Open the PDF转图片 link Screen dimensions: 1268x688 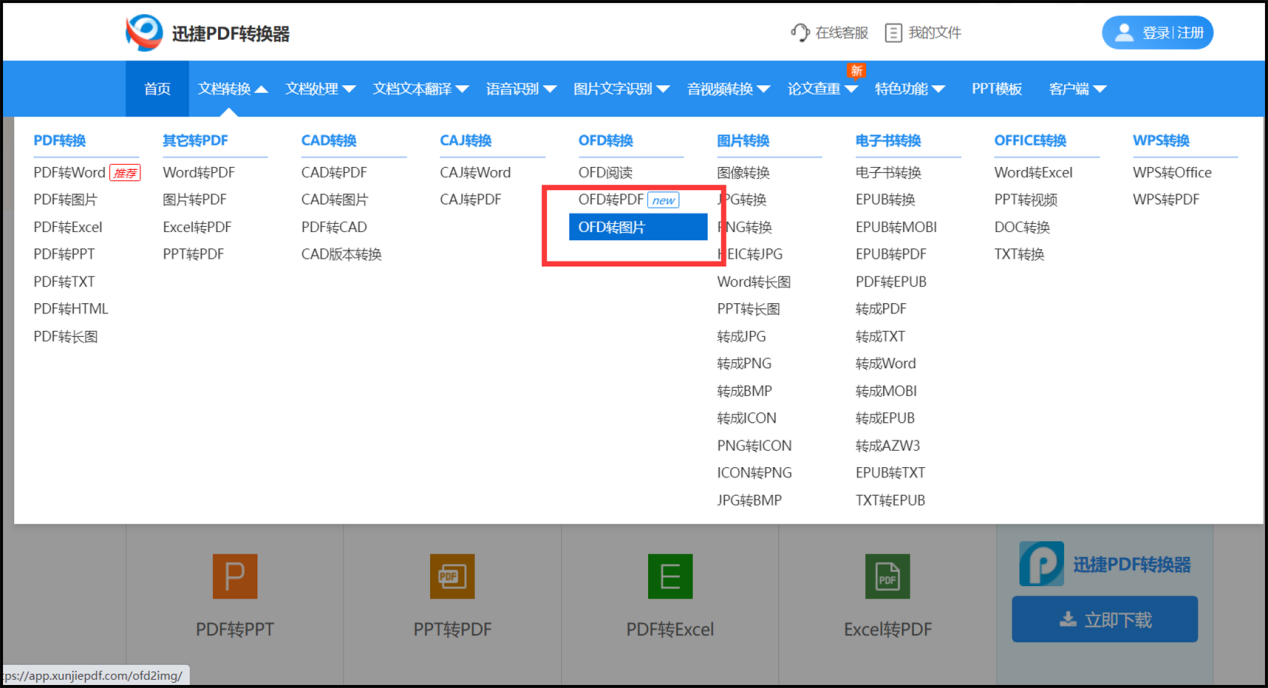(65, 199)
